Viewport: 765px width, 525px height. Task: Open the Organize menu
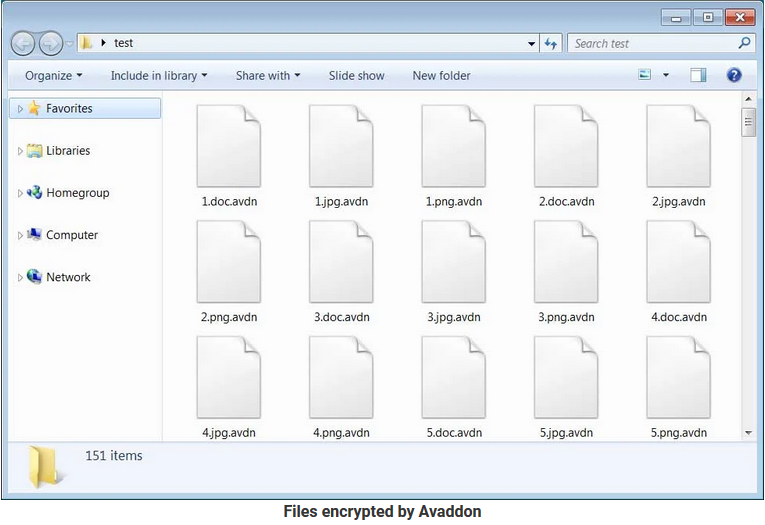click(54, 76)
